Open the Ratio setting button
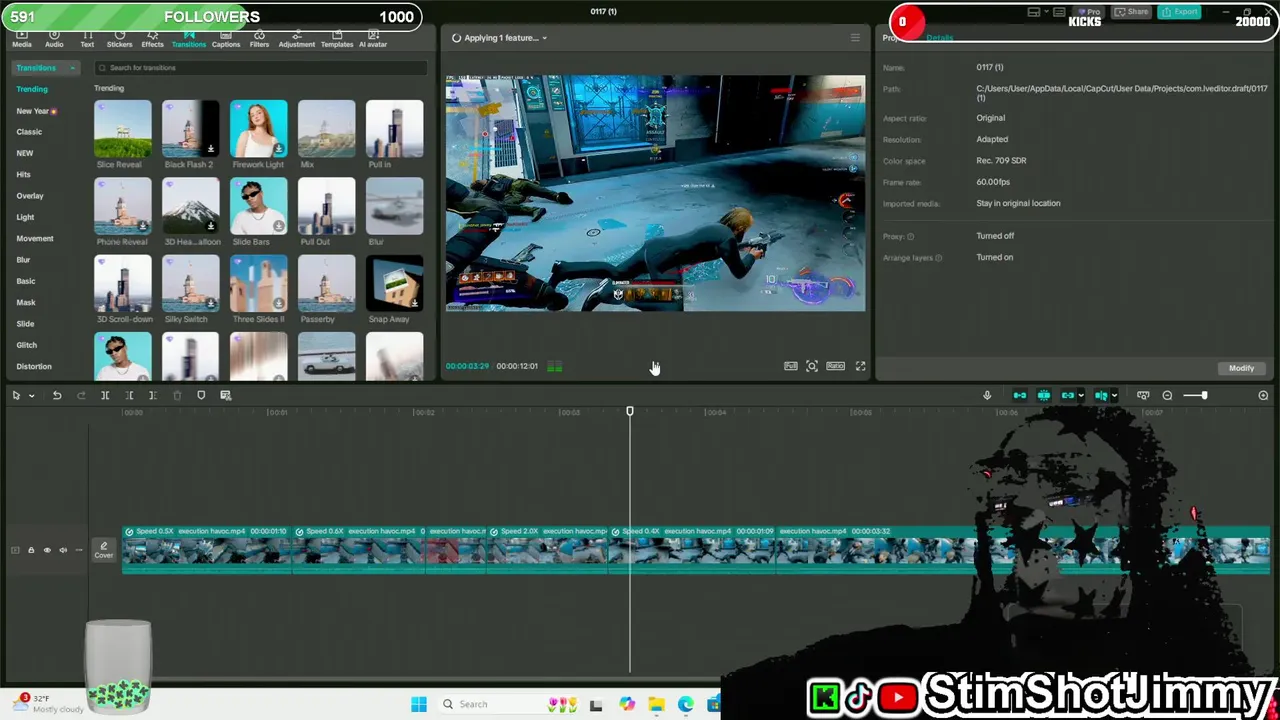Image resolution: width=1280 pixels, height=720 pixels. click(x=835, y=366)
